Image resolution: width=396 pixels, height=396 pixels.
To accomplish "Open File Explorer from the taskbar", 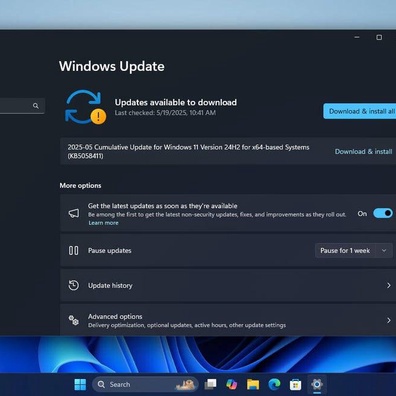I will pyautogui.click(x=253, y=384).
